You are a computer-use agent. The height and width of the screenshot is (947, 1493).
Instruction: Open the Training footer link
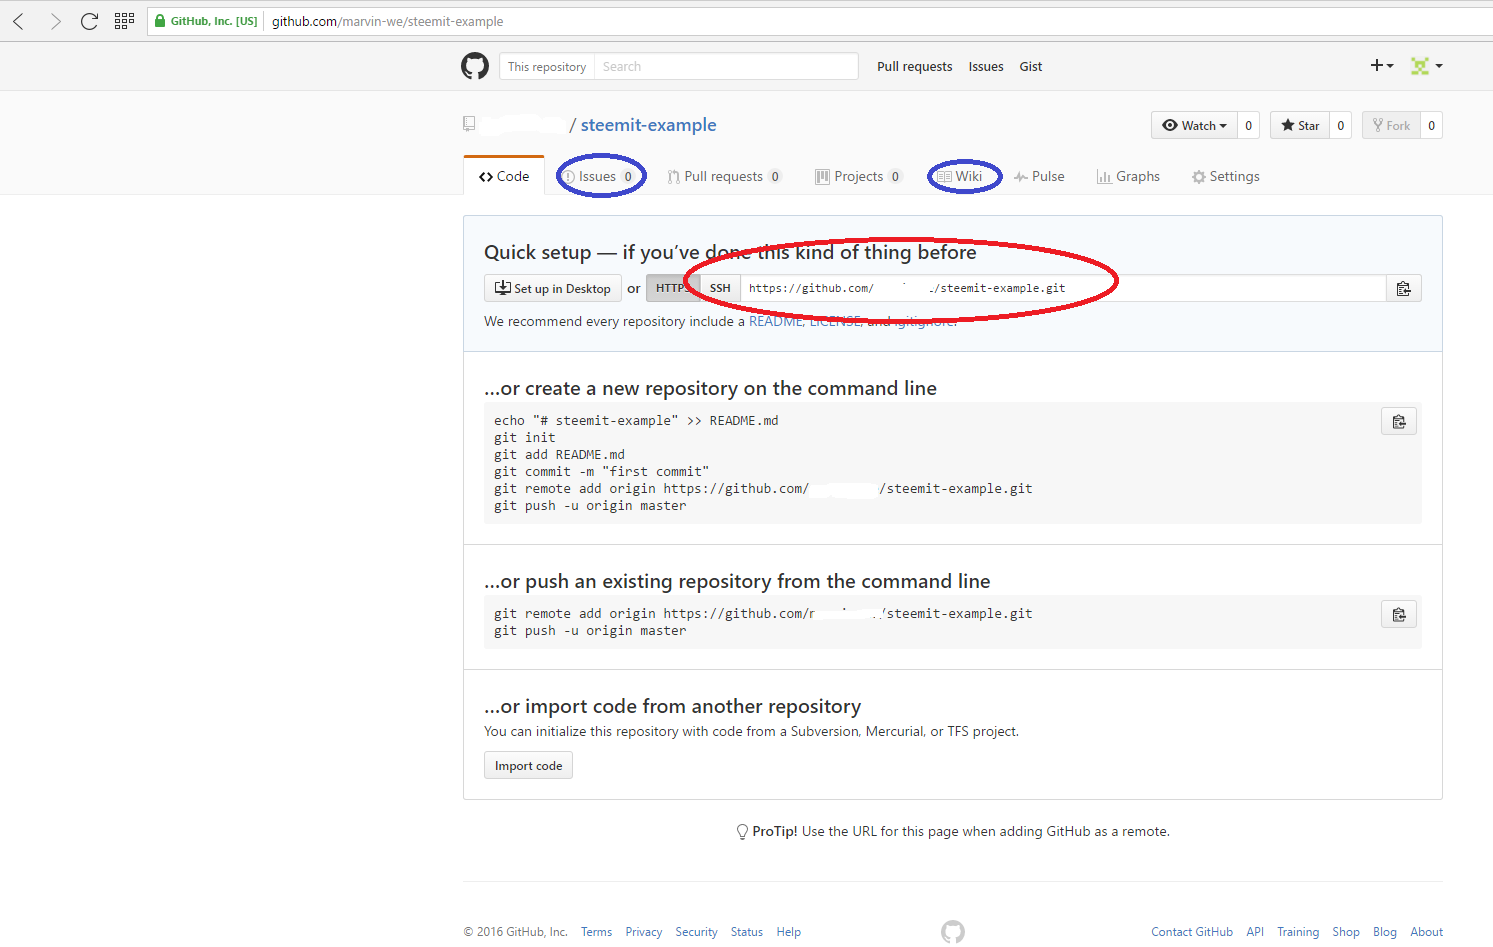click(x=1298, y=931)
